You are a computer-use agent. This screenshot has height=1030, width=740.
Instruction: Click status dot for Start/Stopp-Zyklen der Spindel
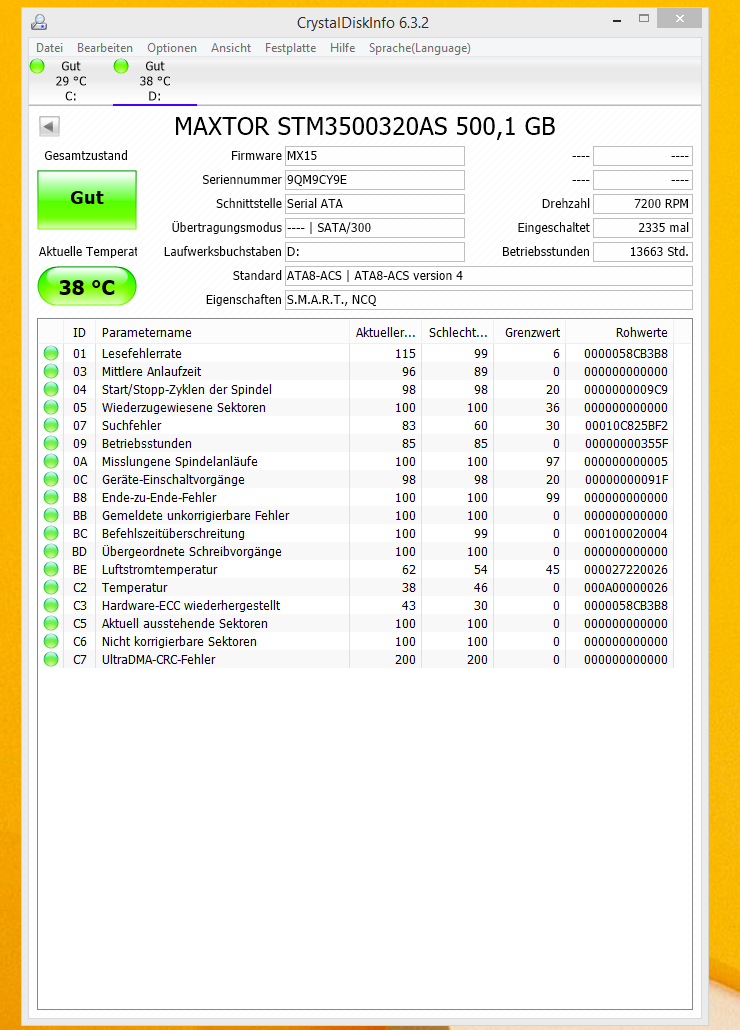pos(51,390)
